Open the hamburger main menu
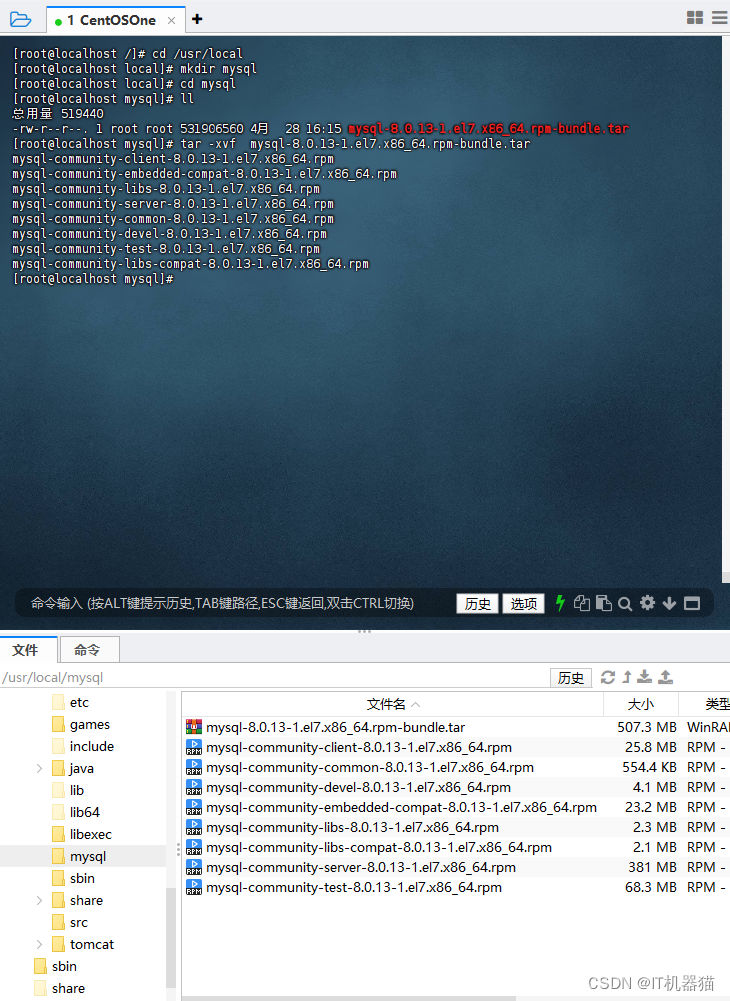Screen dimensions: 730x1001 (x=720, y=18)
